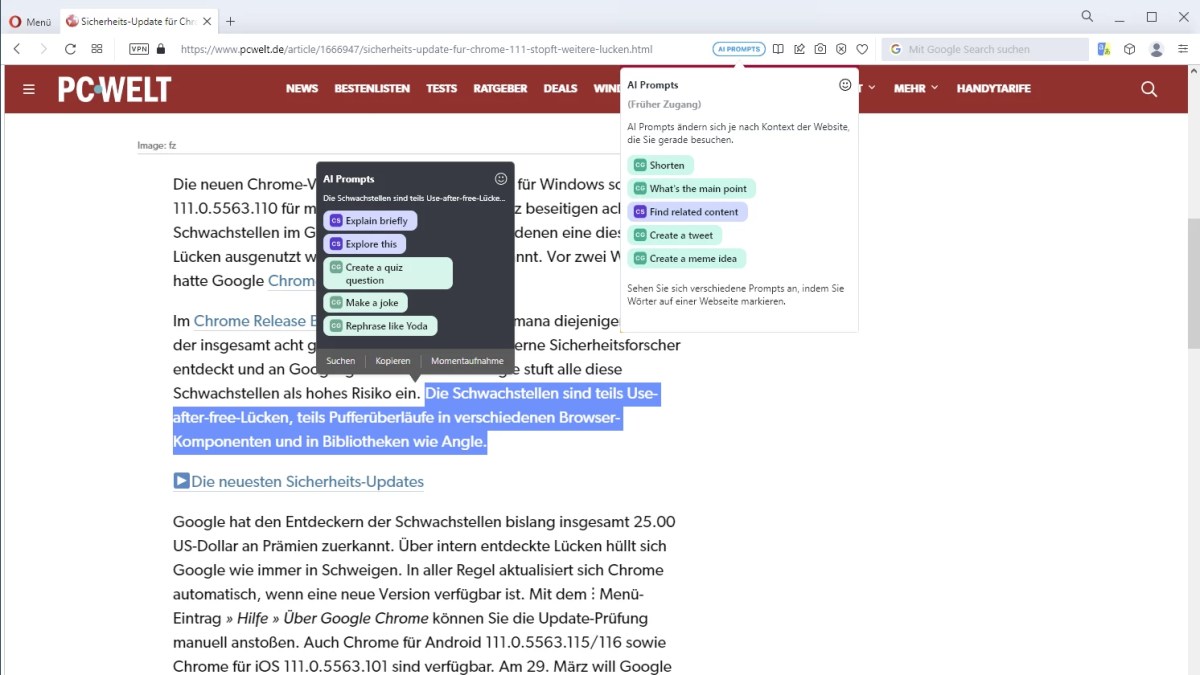Image resolution: width=1200 pixels, height=675 pixels.
Task: Close the Sicherheits-Update tab
Action: [206, 21]
